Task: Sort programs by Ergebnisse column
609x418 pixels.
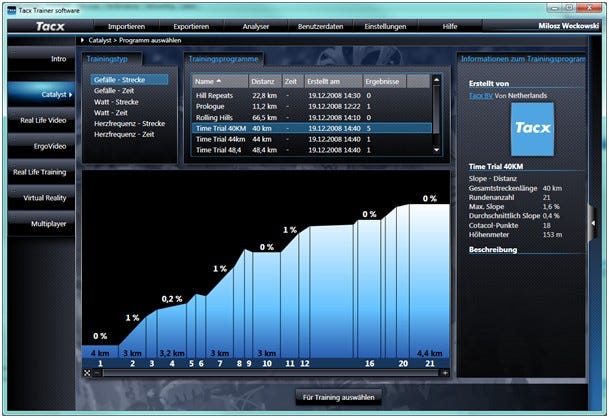Action: pos(384,81)
